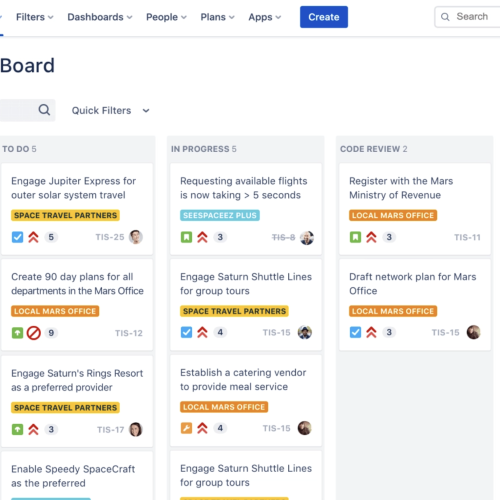Click story bookmark icon on TIS-11 card
Image resolution: width=500 pixels, height=500 pixels.
coord(355,237)
